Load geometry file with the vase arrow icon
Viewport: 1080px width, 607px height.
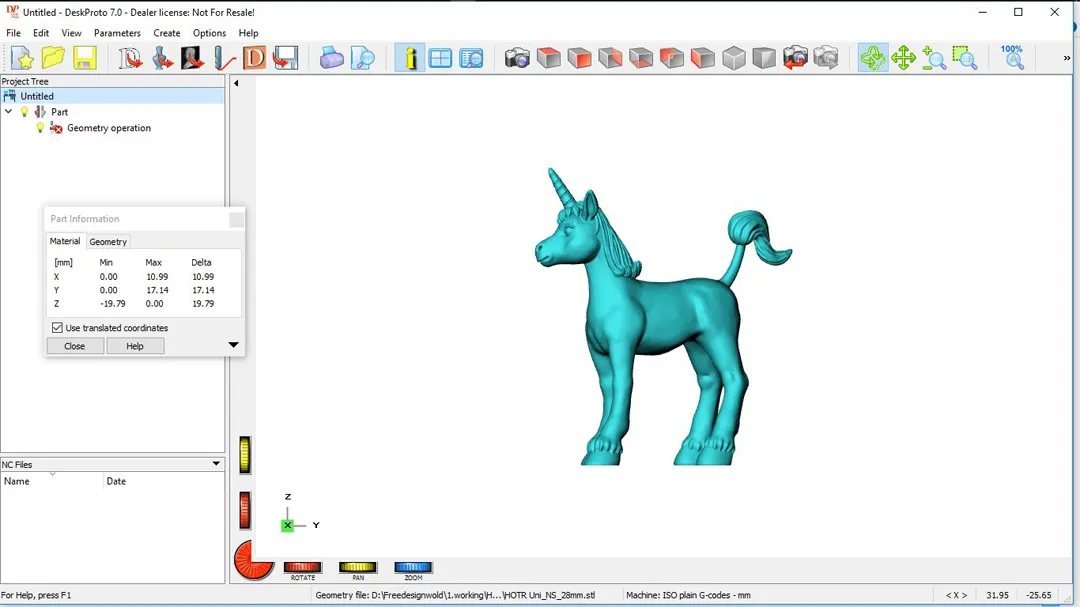coord(162,58)
